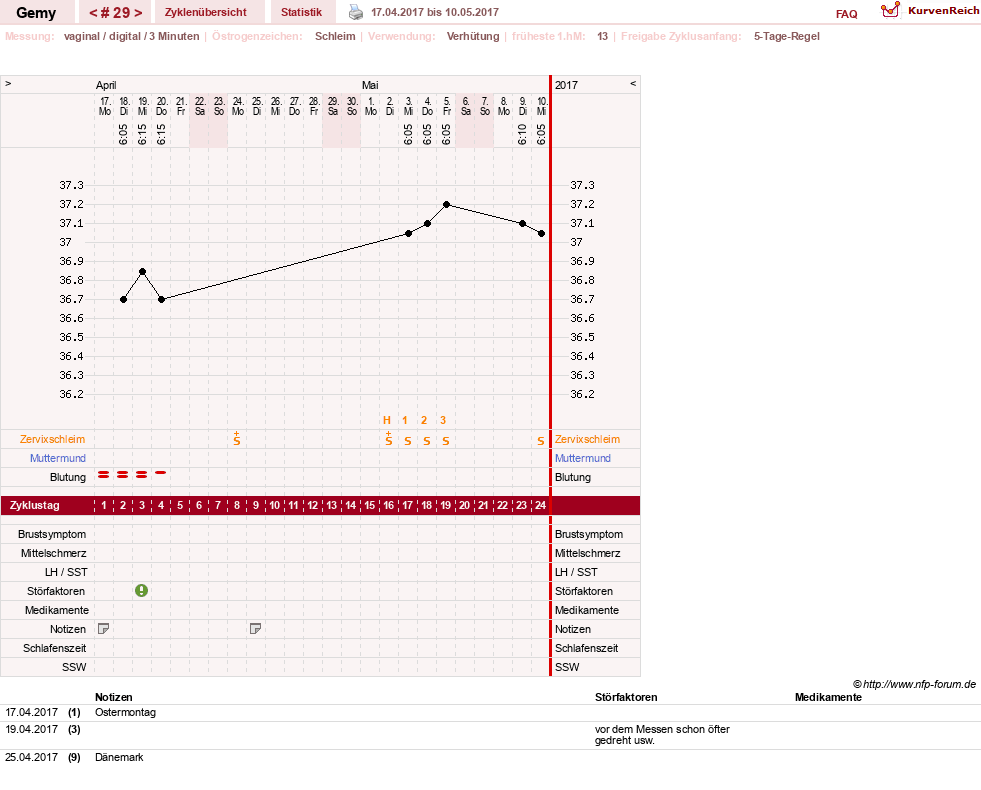Image resolution: width=981 pixels, height=790 pixels.
Task: Open the nfp-forum.de copyright link
Action: (915, 684)
